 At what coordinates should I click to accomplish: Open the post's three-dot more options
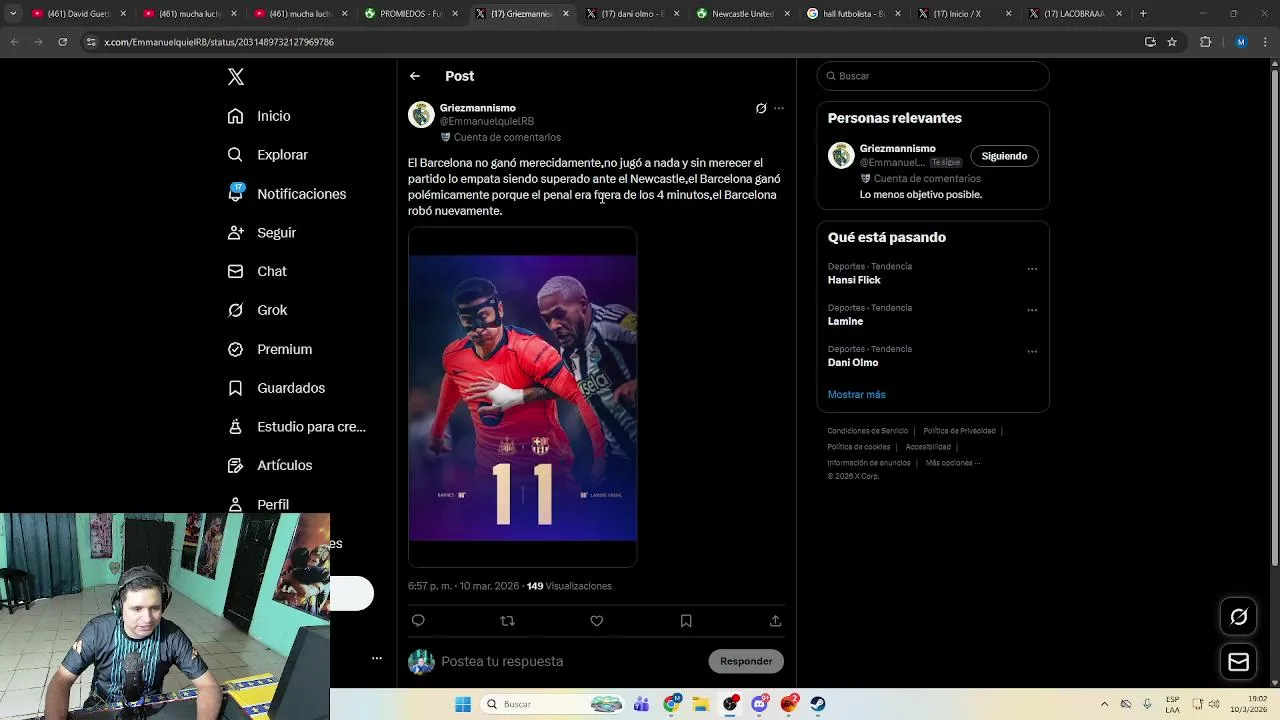point(779,108)
